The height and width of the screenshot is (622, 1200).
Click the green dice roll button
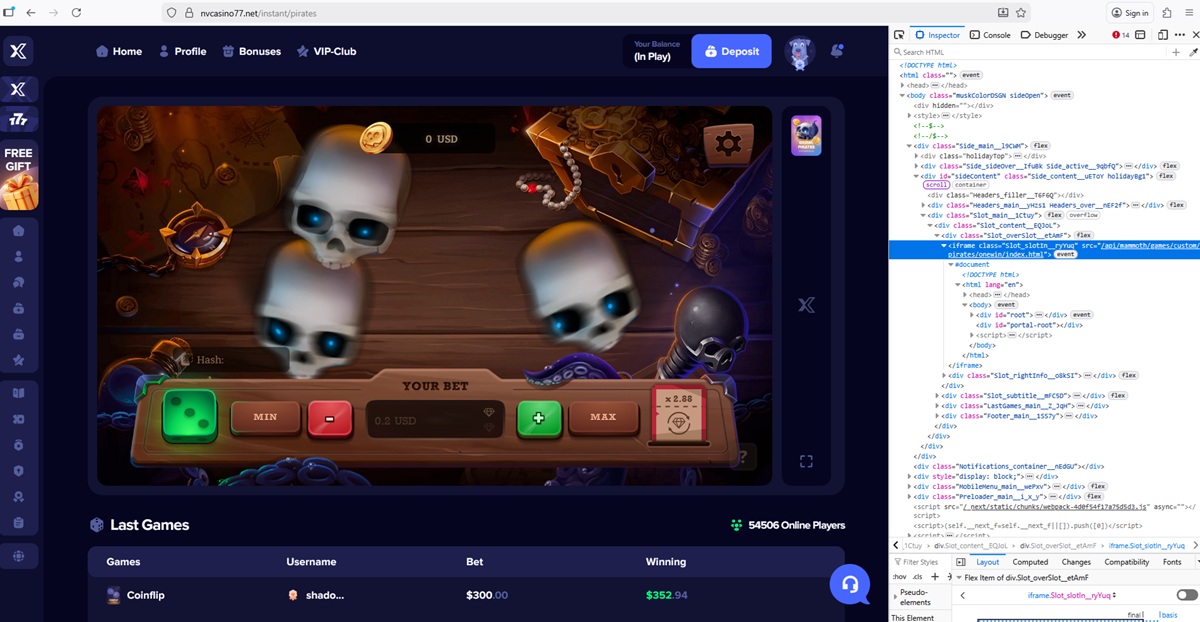click(189, 416)
